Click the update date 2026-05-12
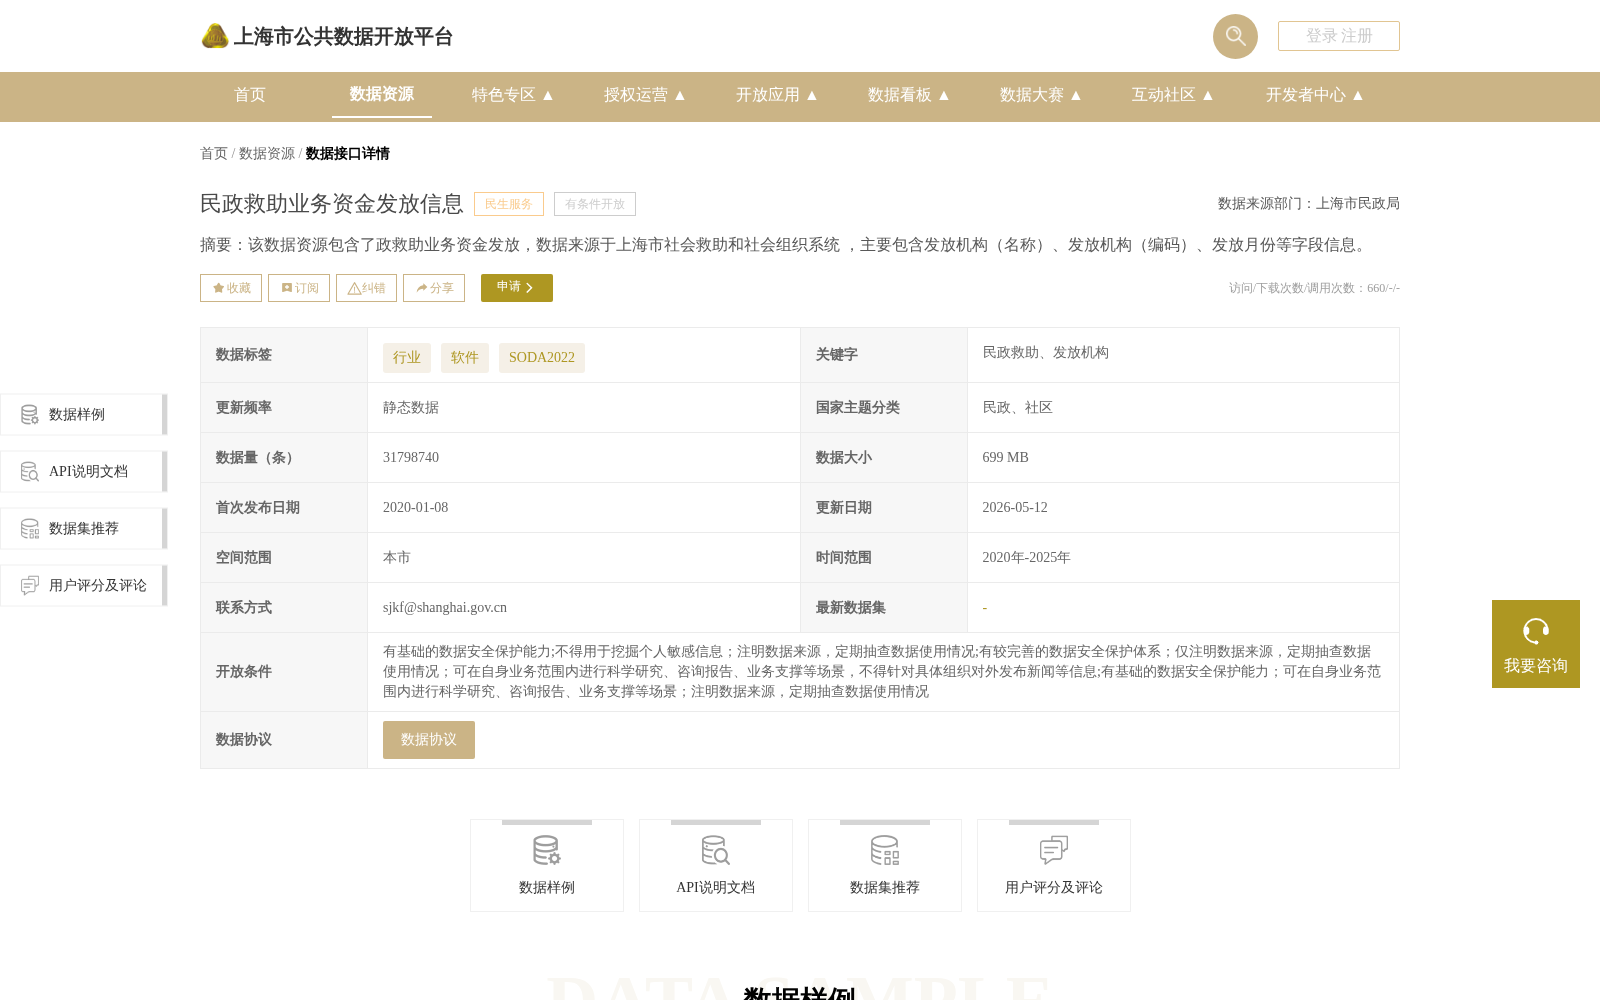This screenshot has height=1000, width=1600. coord(1015,508)
